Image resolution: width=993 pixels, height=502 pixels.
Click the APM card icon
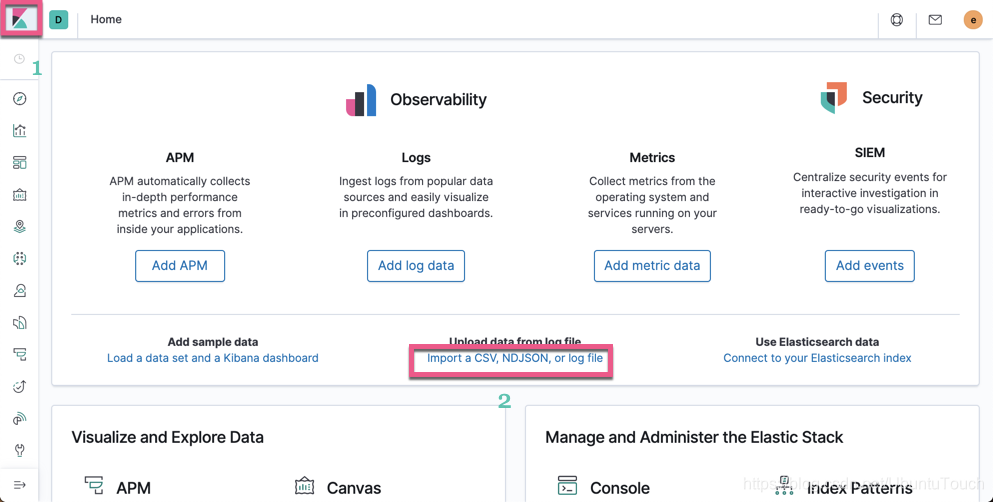pyautogui.click(x=94, y=486)
